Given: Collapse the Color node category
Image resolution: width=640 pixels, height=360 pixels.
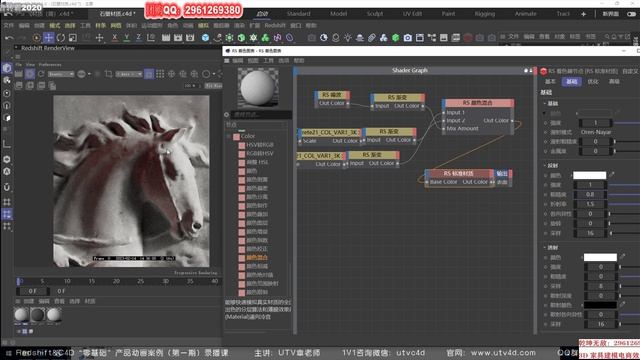Looking at the screenshot, I should [x=229, y=136].
